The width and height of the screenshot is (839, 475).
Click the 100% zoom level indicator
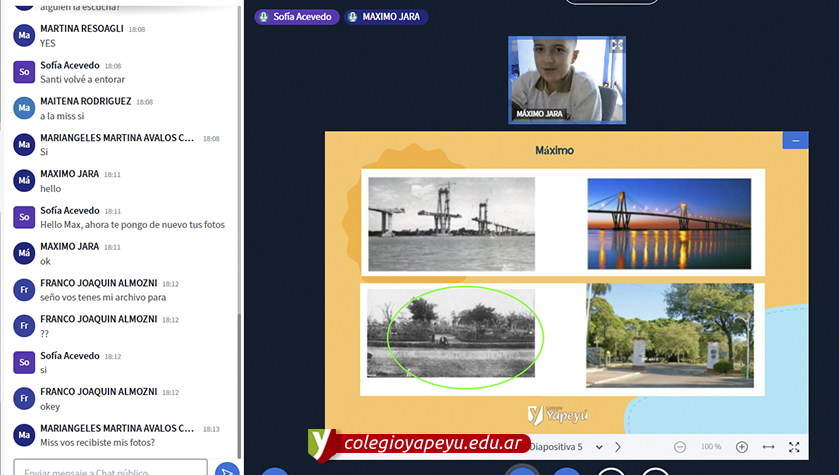point(711,447)
